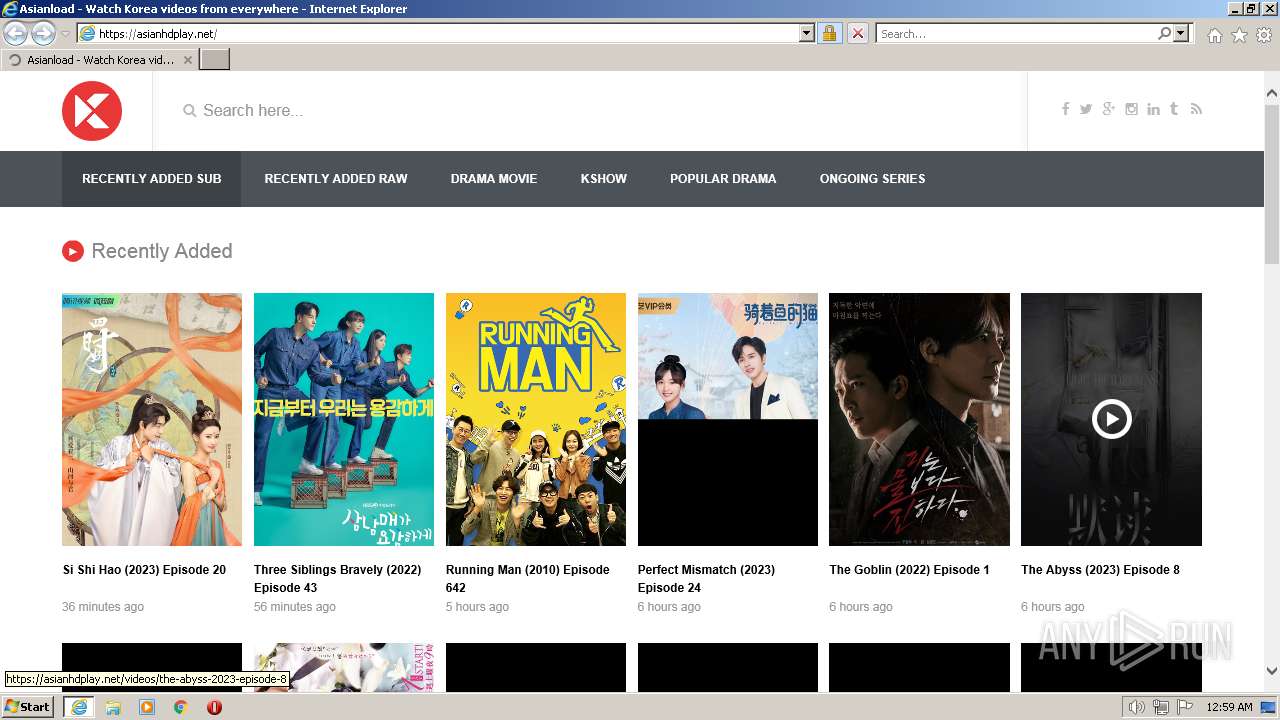
Task: Open the Facebook social icon
Action: tap(1065, 109)
